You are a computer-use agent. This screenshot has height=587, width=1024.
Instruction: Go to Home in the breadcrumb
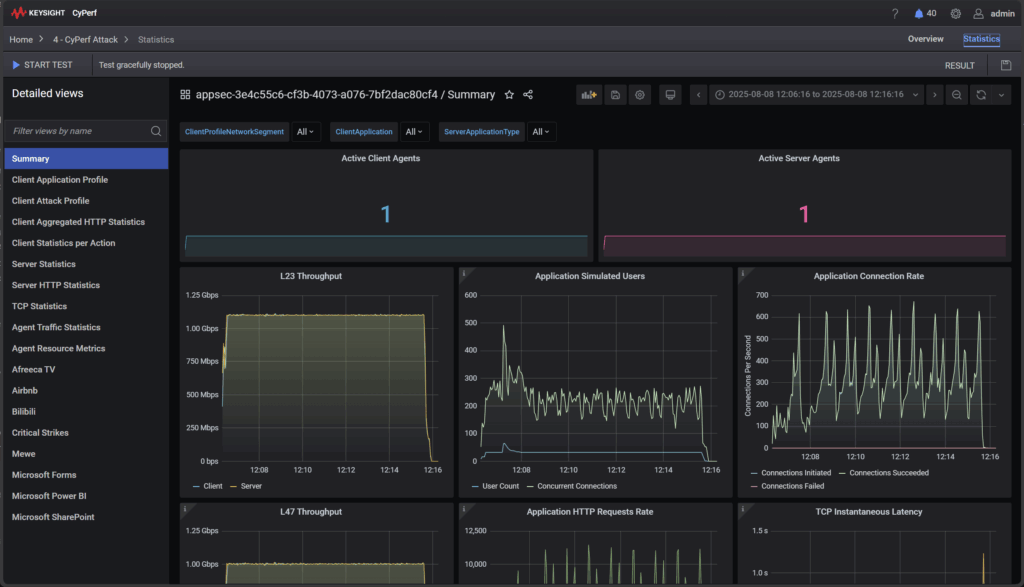click(21, 40)
